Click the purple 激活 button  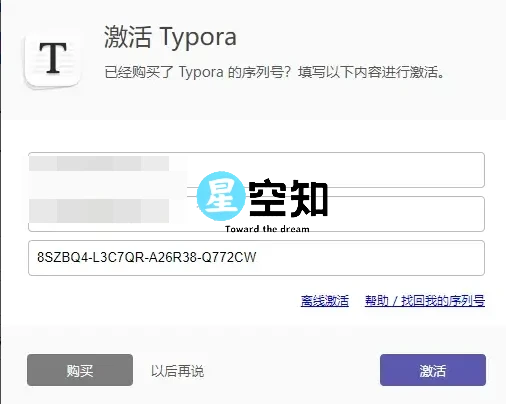(x=433, y=370)
